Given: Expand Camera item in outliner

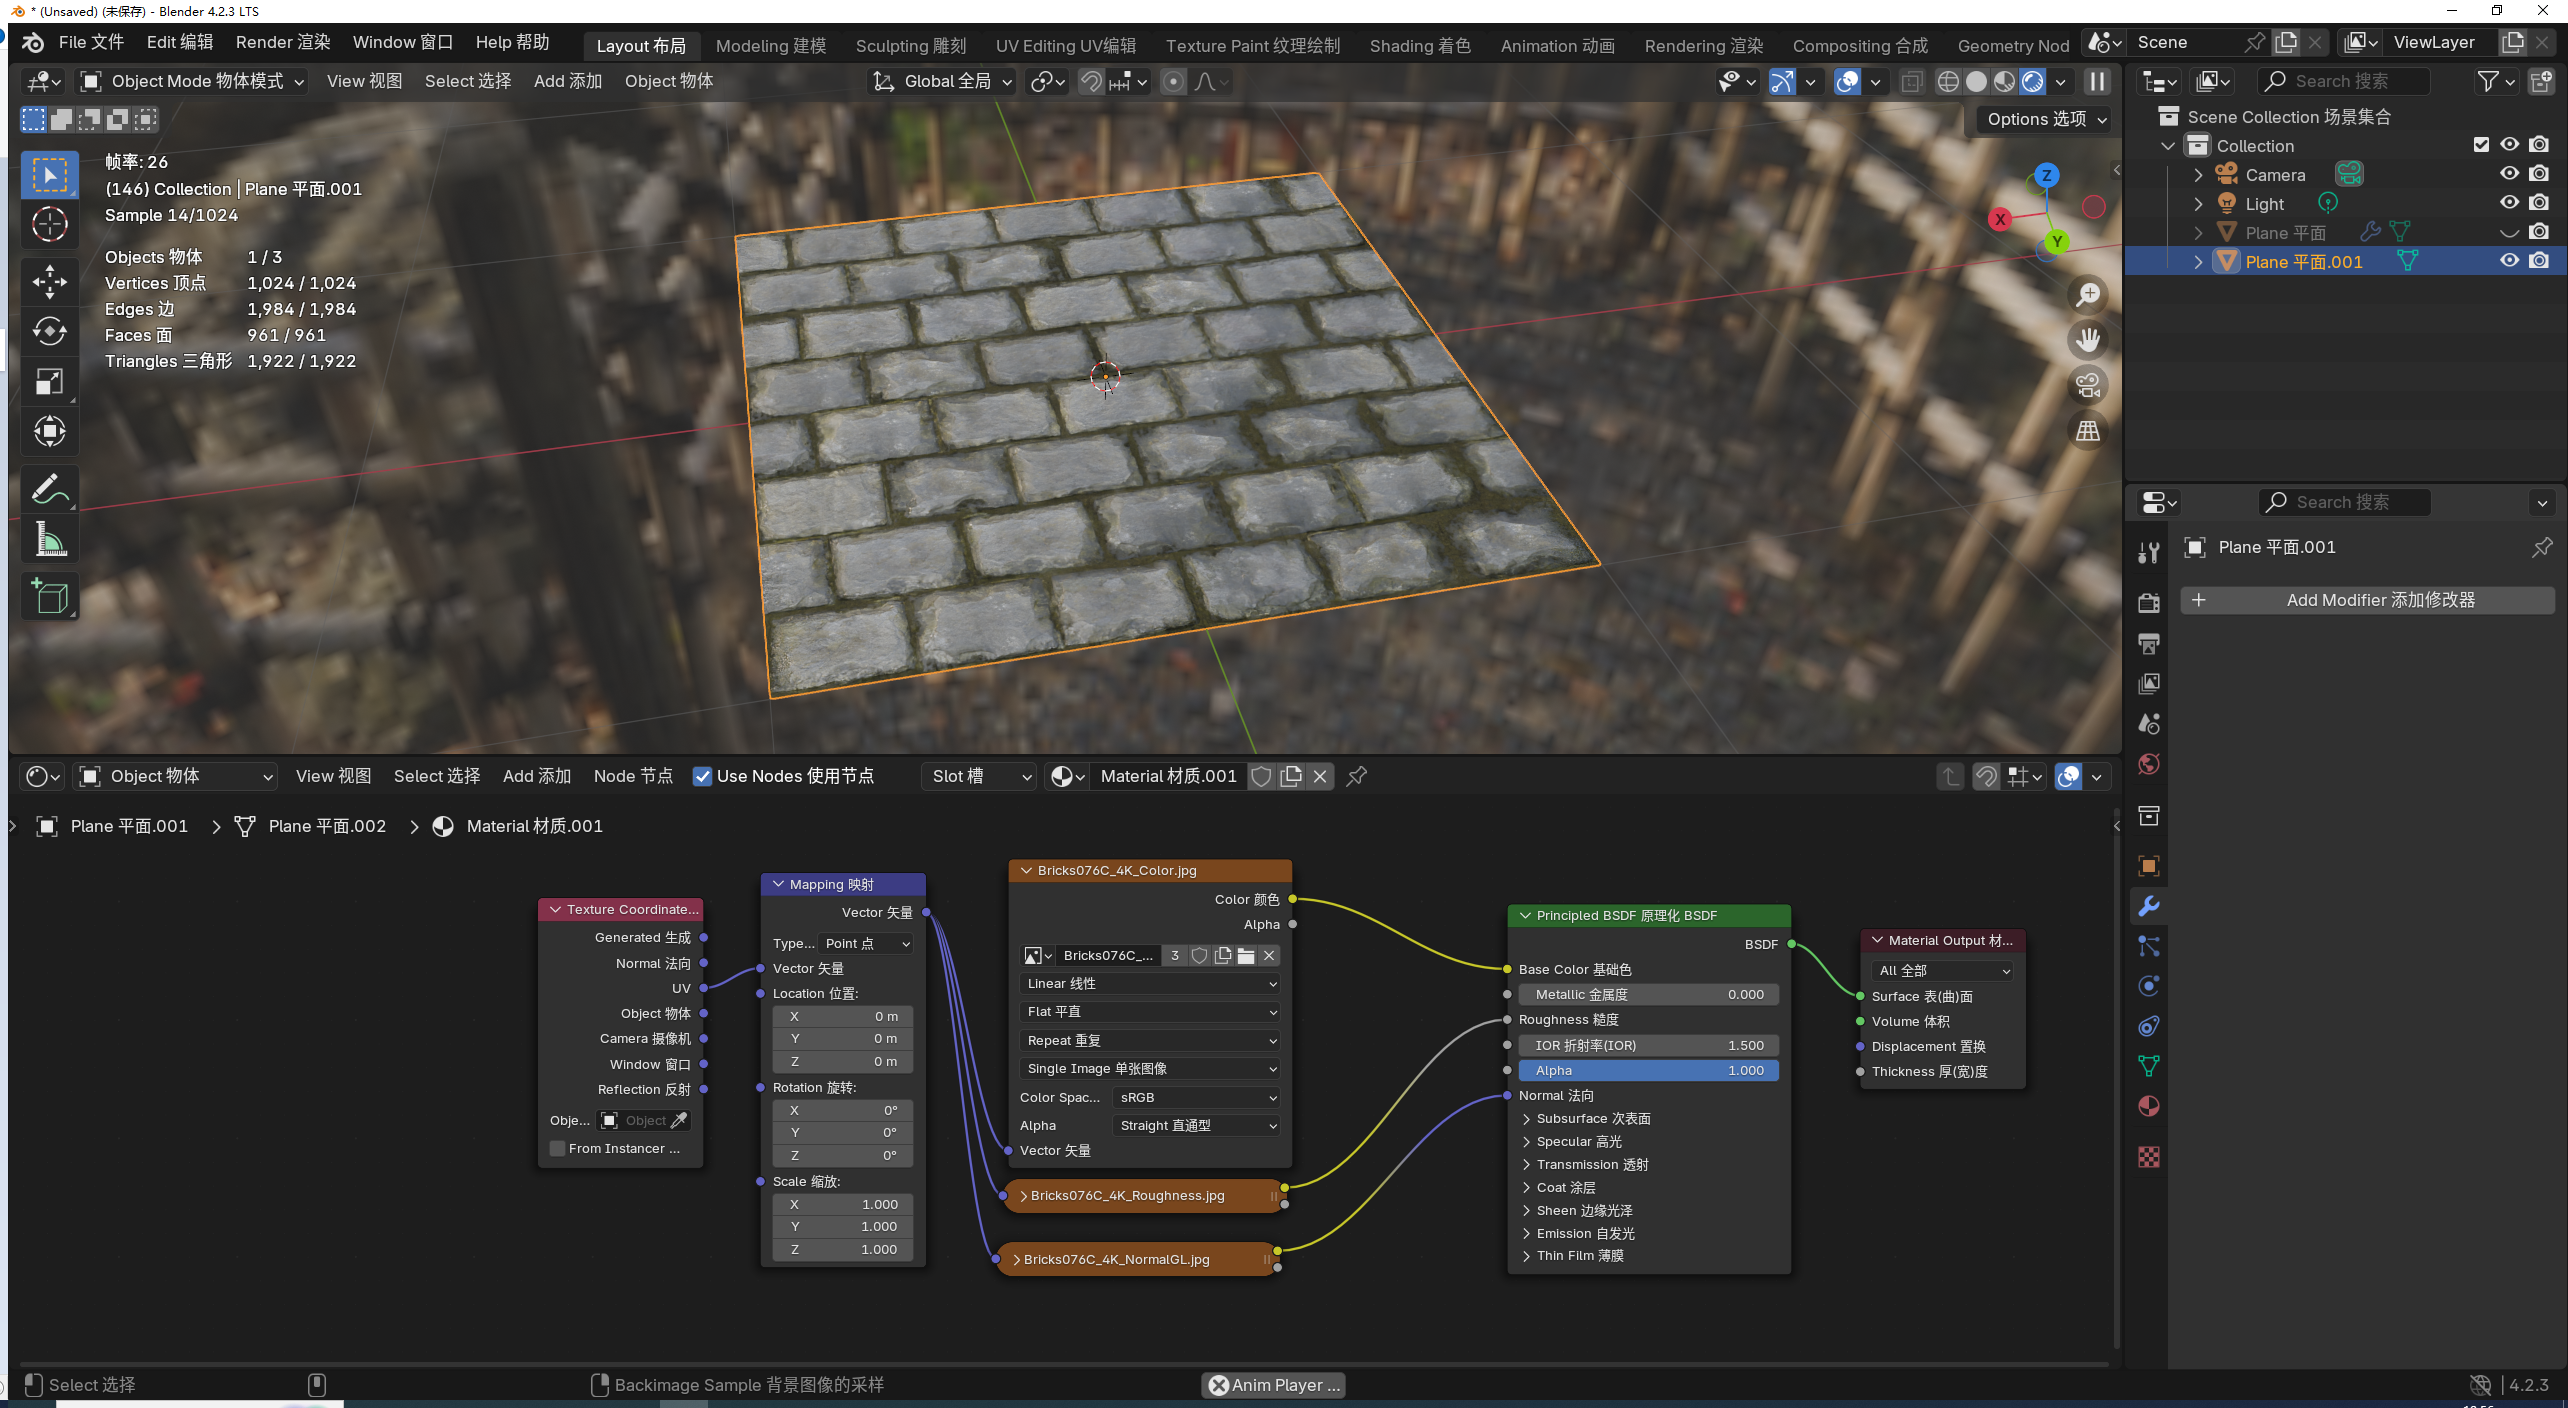Looking at the screenshot, I should click(x=2198, y=174).
